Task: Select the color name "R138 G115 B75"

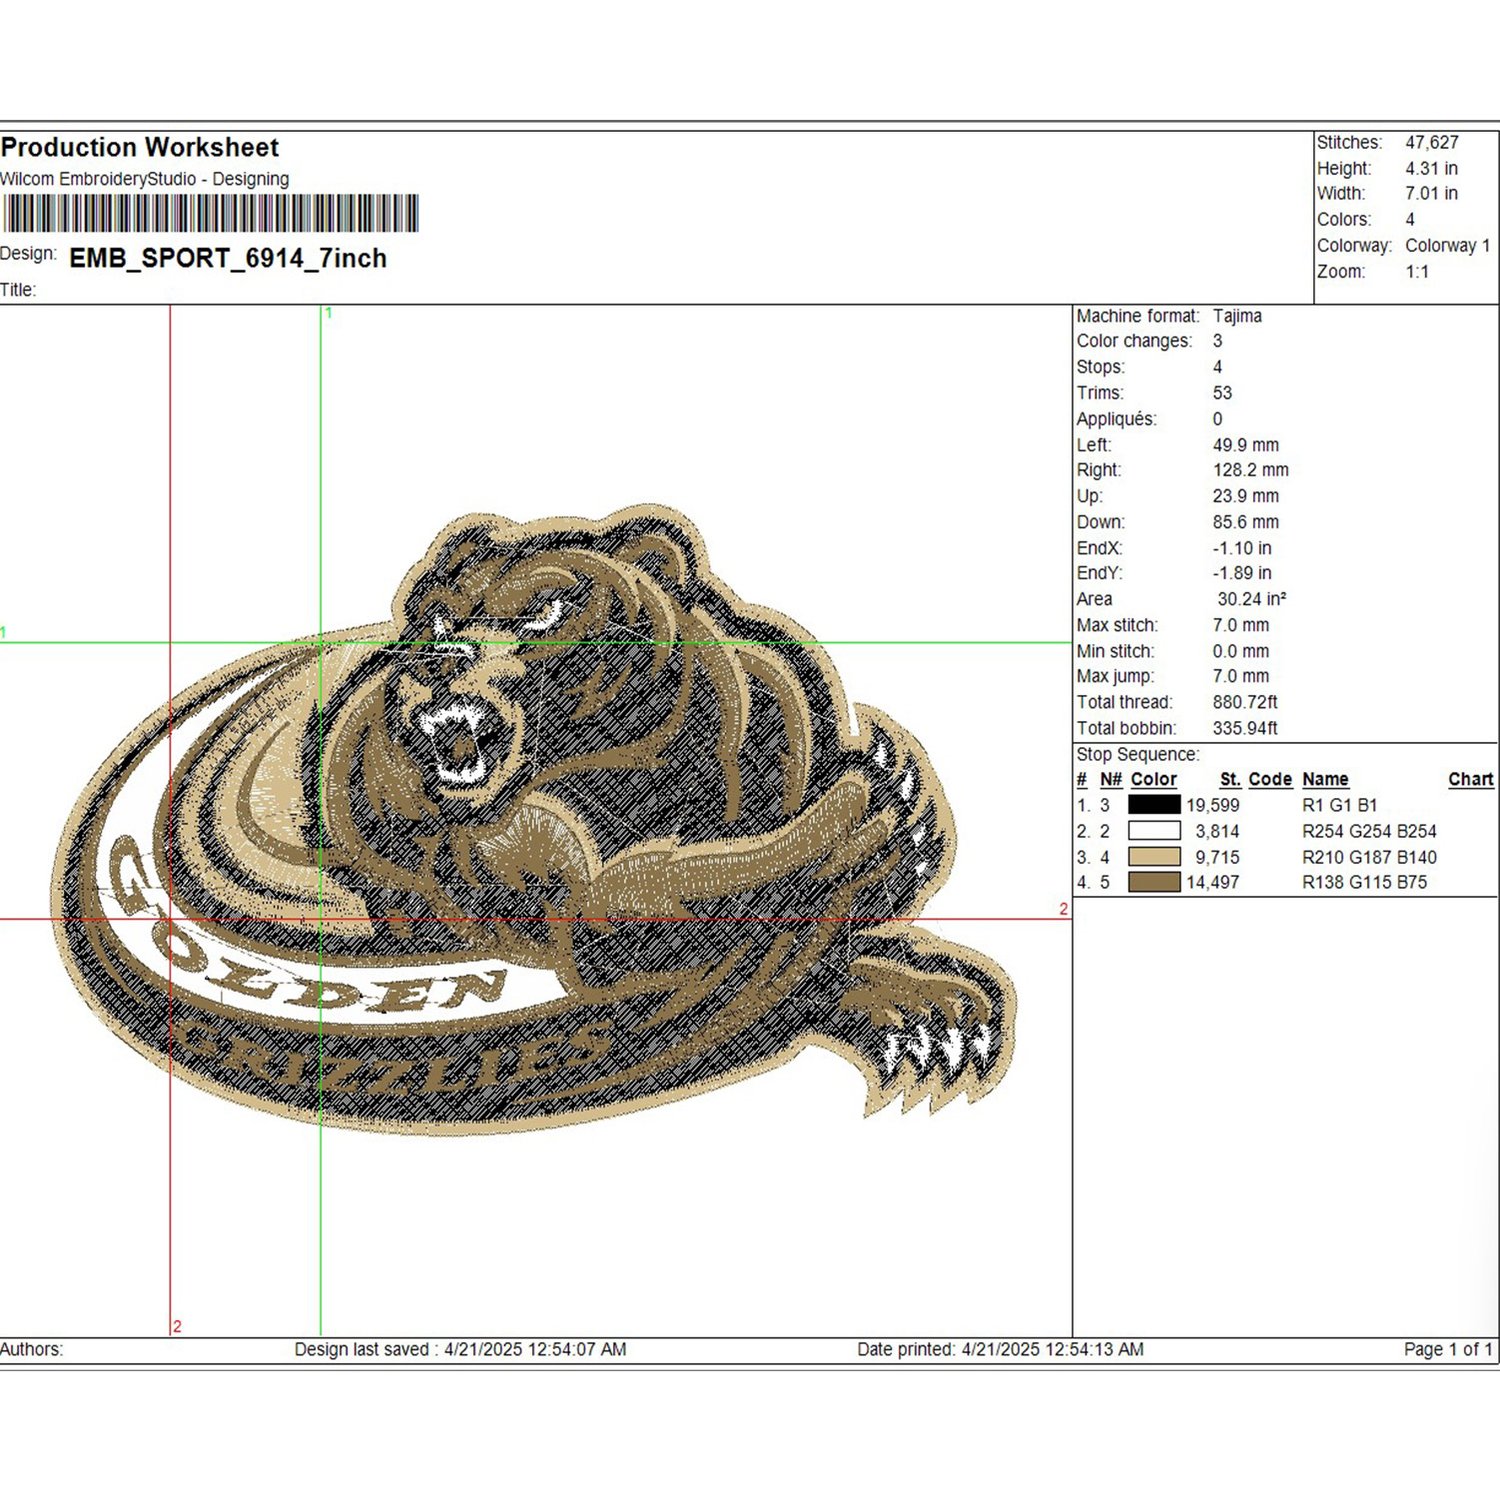Action: [x=1364, y=882]
